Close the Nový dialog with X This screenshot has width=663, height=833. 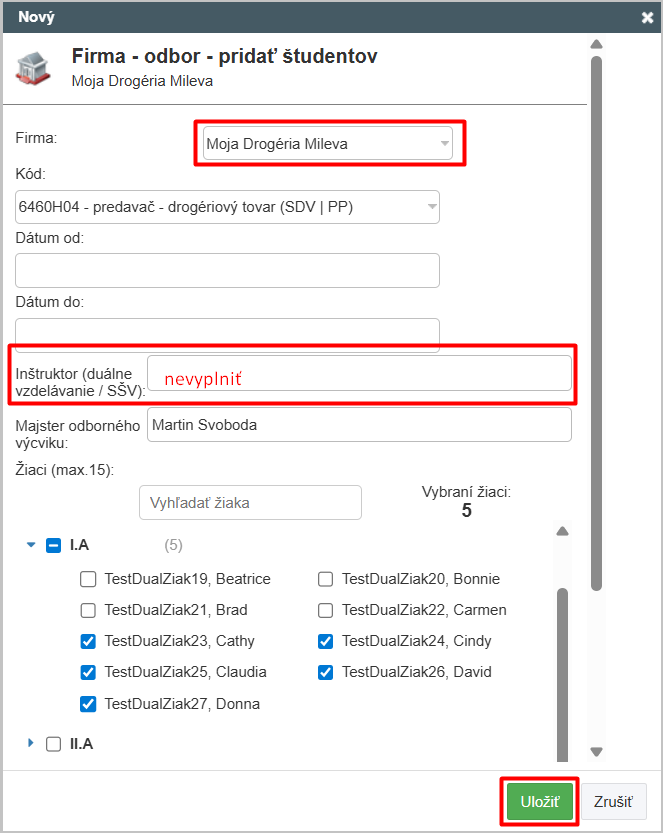[647, 17]
